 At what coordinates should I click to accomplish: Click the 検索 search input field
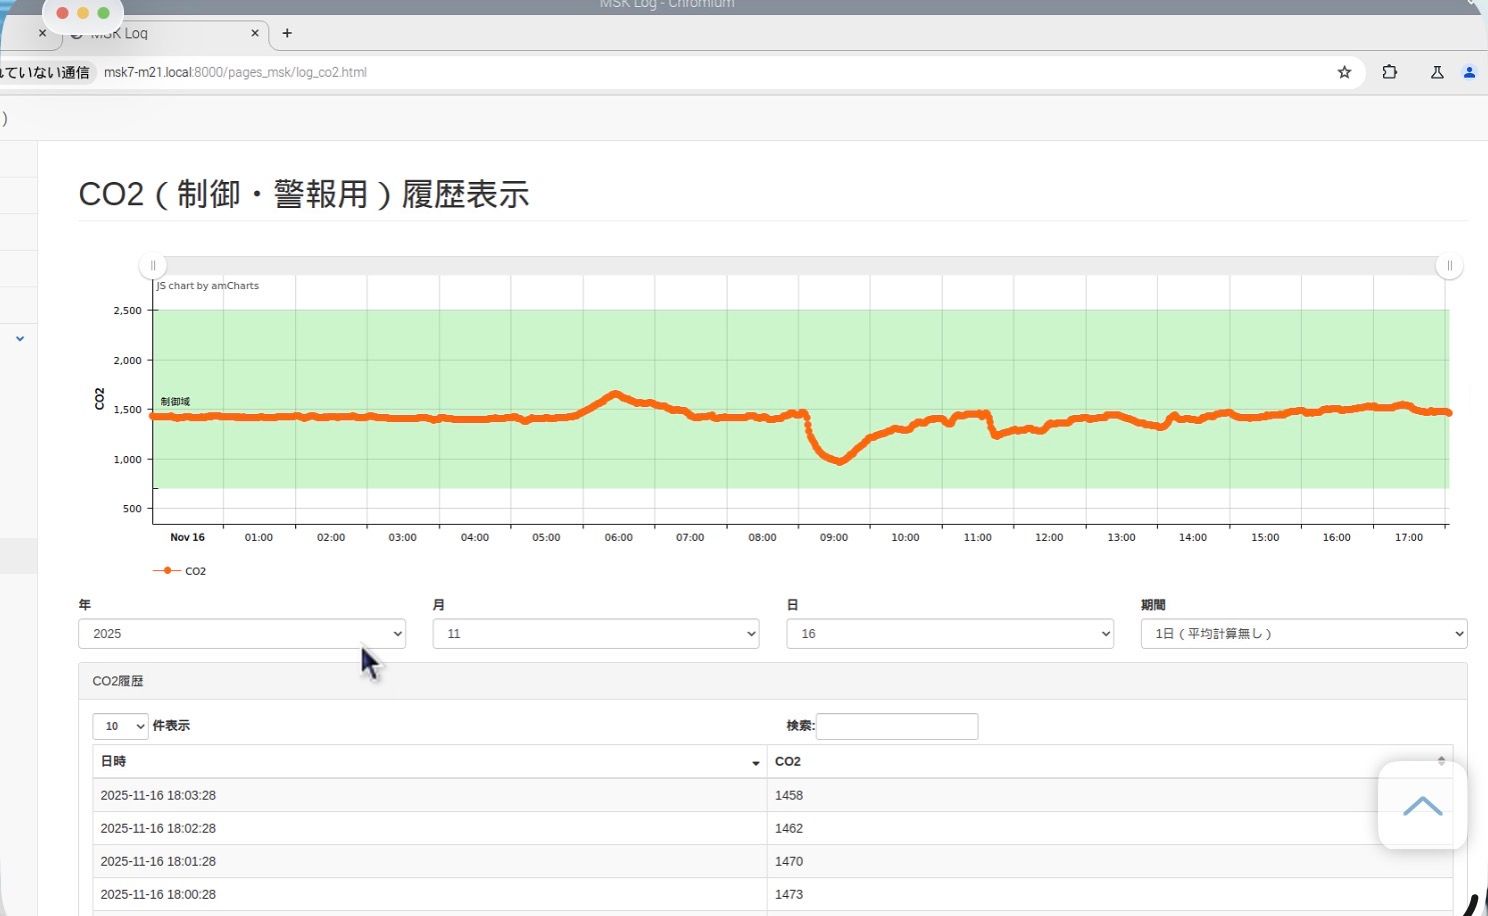click(x=897, y=726)
